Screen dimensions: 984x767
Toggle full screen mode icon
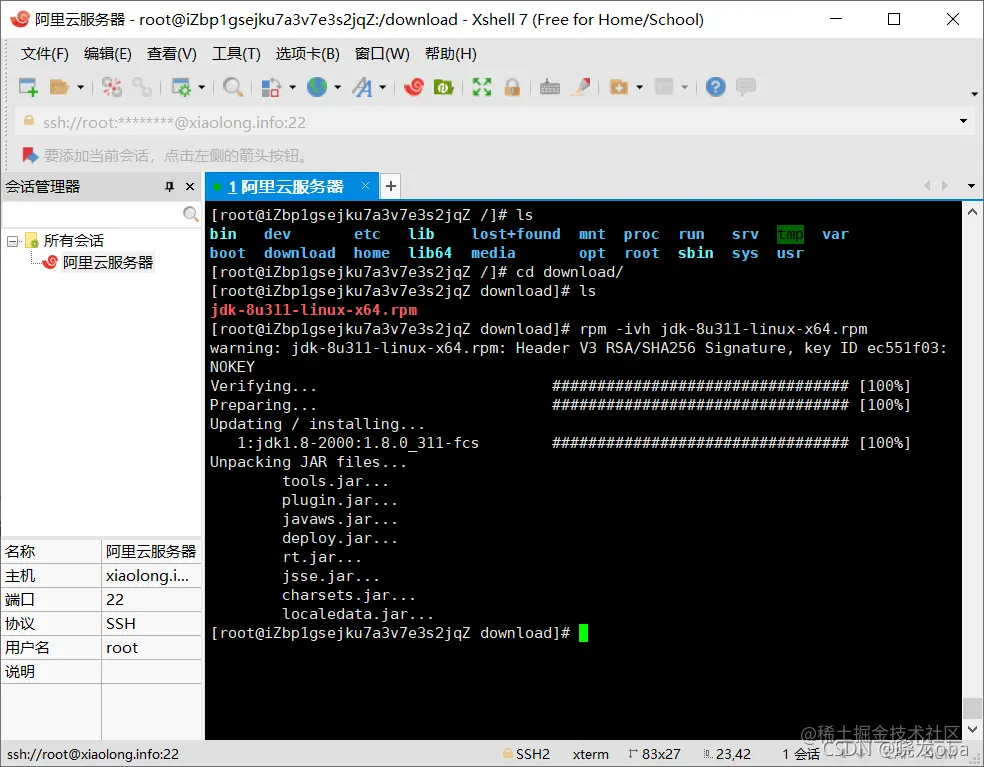coord(482,87)
